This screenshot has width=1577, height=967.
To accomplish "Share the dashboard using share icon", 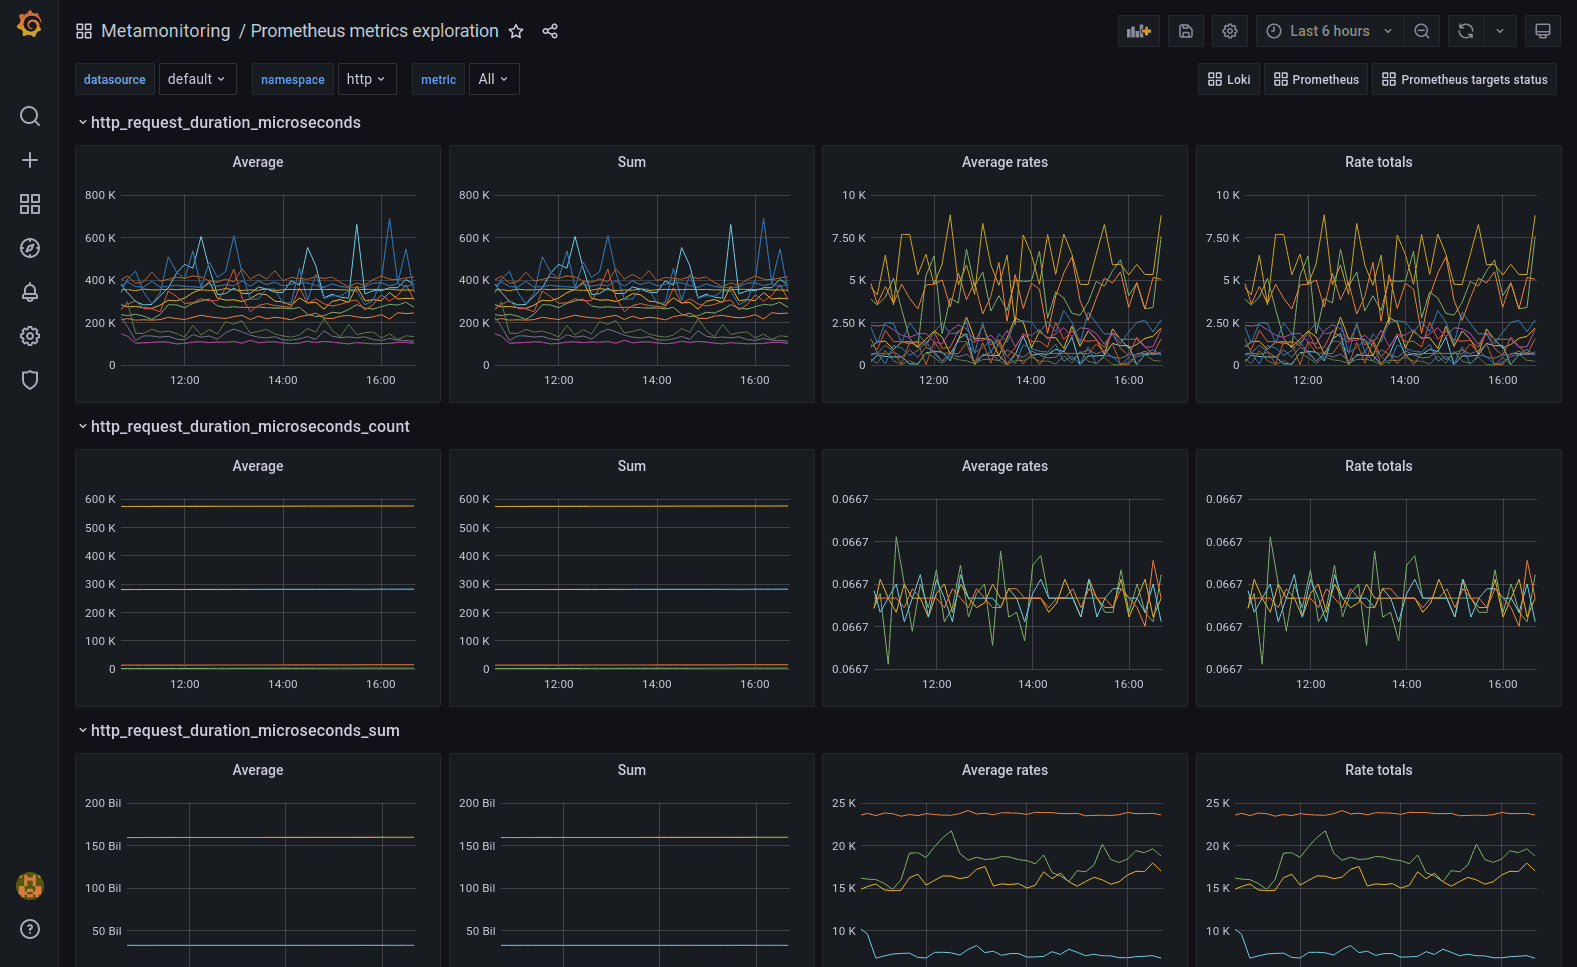I will 550,31.
